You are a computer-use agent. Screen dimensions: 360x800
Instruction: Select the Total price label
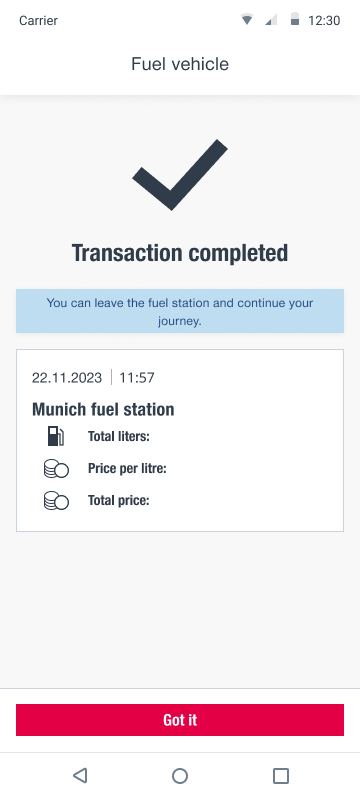[x=119, y=501]
